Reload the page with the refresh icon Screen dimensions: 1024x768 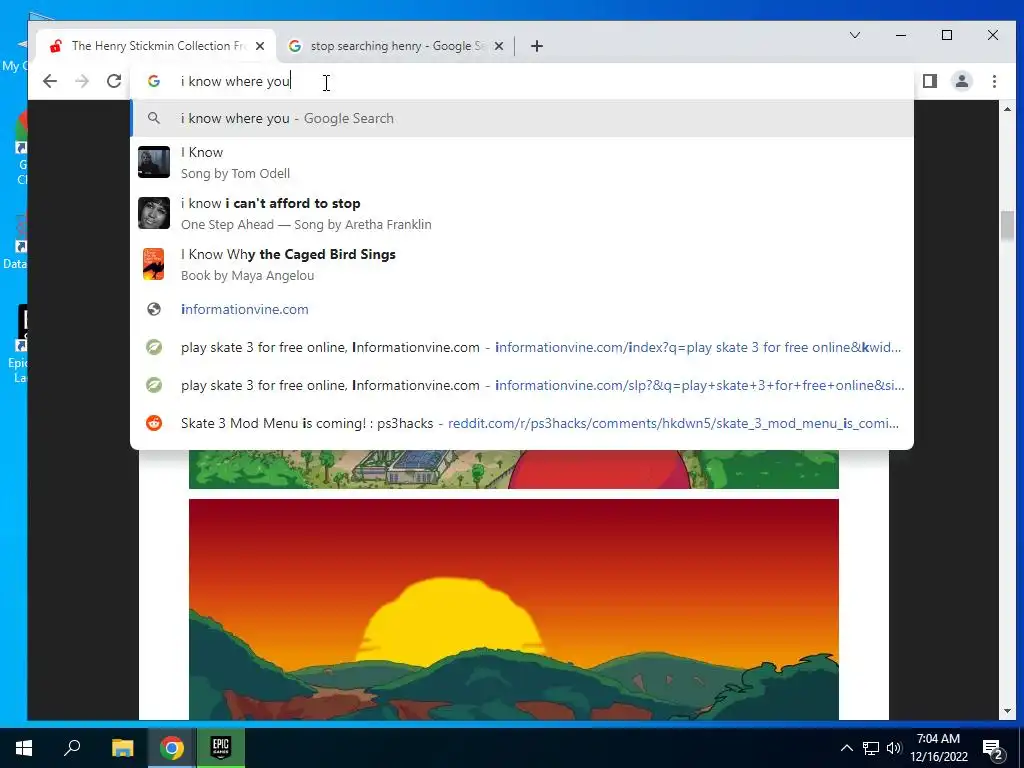click(x=114, y=81)
